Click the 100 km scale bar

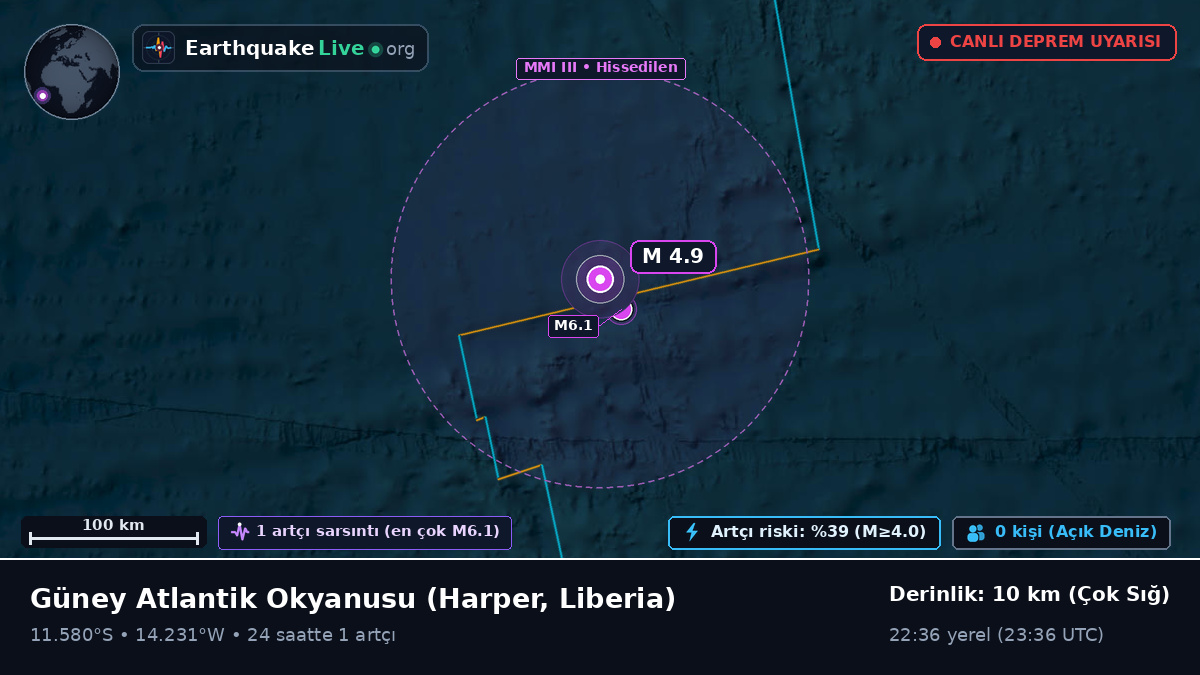coord(114,532)
